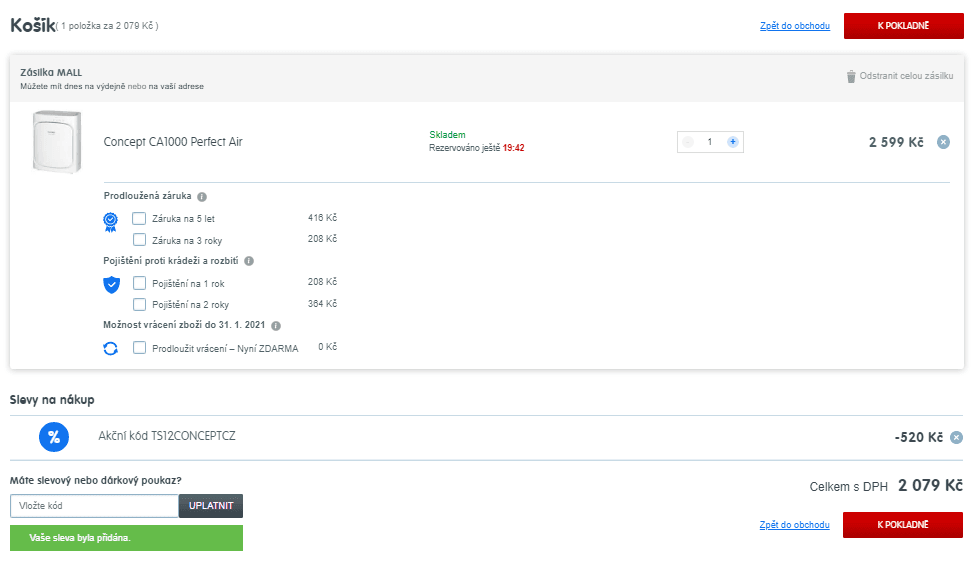Image resolution: width=977 pixels, height=565 pixels.
Task: Check the Záruka na 3 roky option
Action: (140, 240)
